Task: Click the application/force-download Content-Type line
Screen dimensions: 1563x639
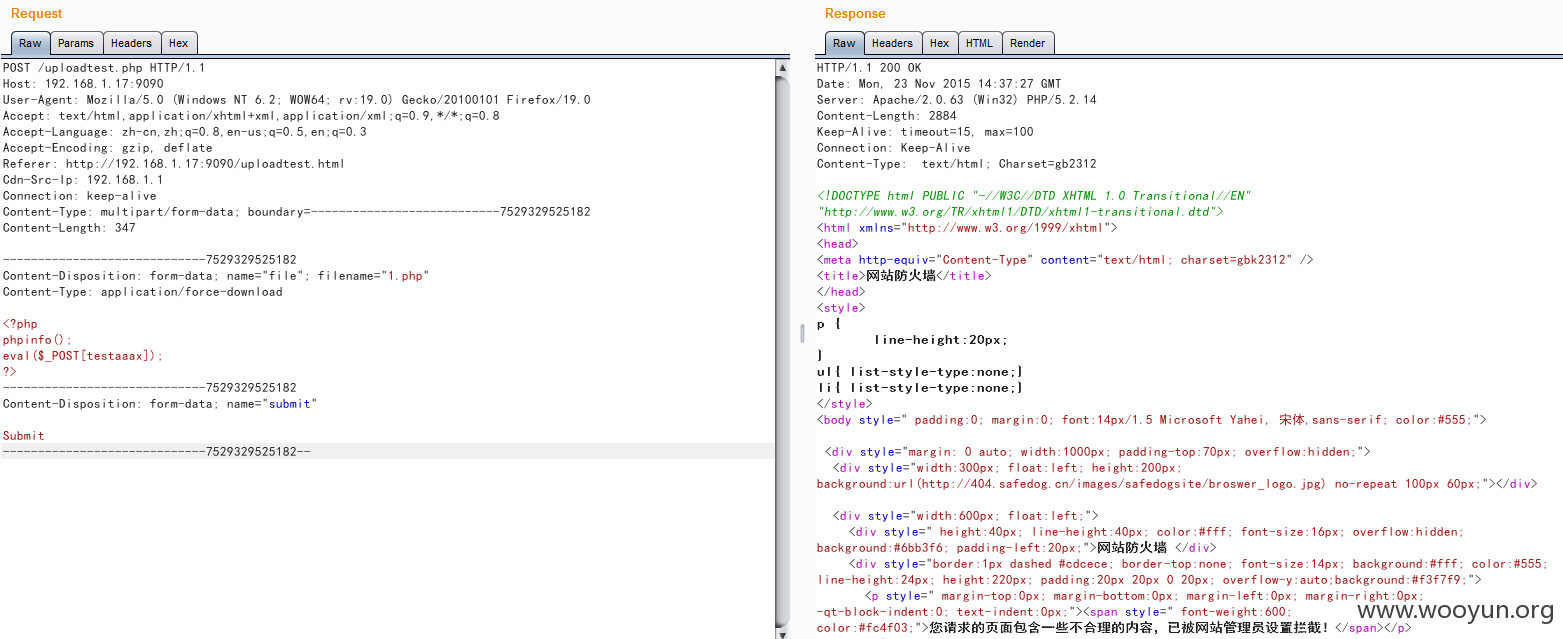Action: (142, 292)
